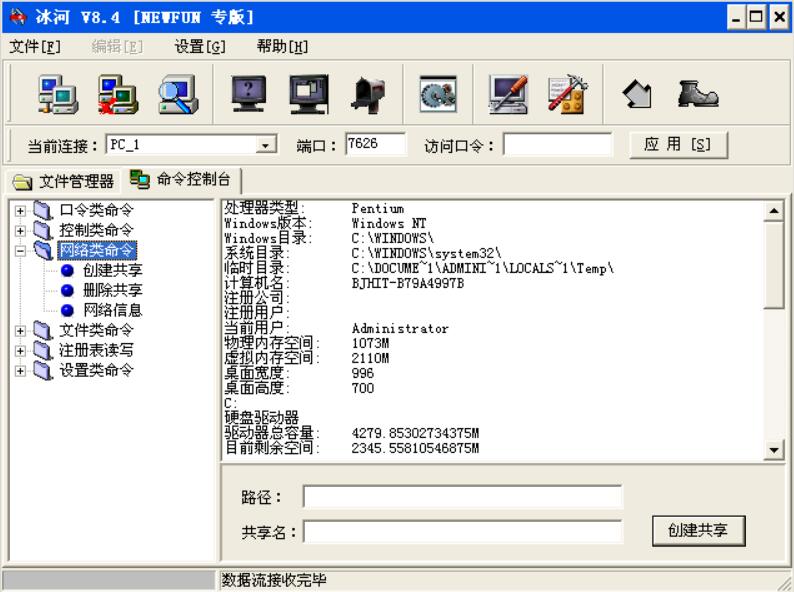Minimize the 冰河 window
Image resolution: width=794 pixels, height=592 pixels.
(x=737, y=18)
